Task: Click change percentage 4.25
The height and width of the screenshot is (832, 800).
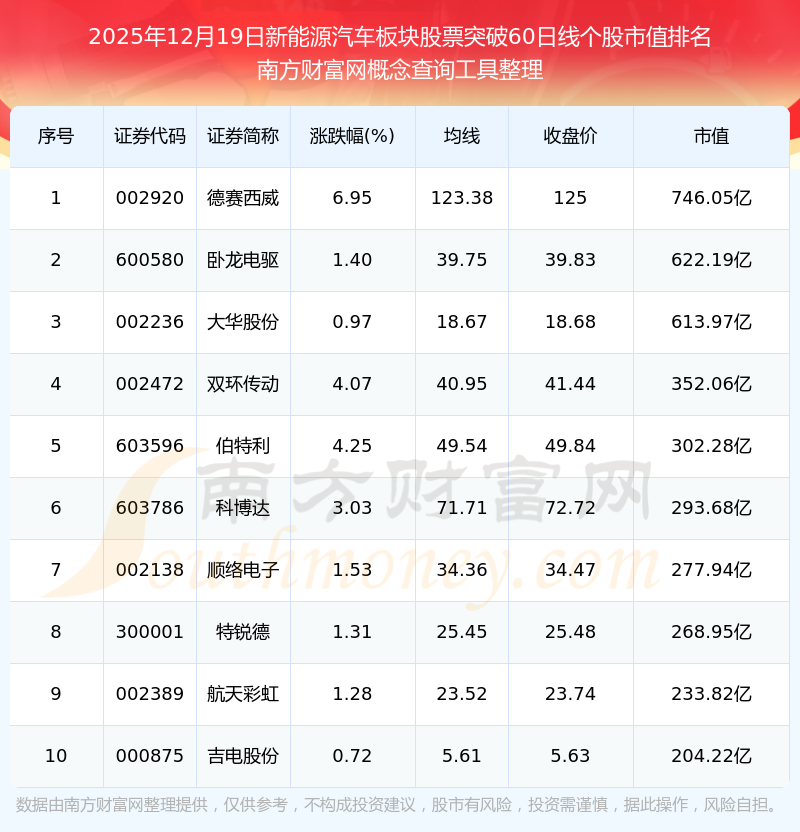Action: pyautogui.click(x=352, y=446)
